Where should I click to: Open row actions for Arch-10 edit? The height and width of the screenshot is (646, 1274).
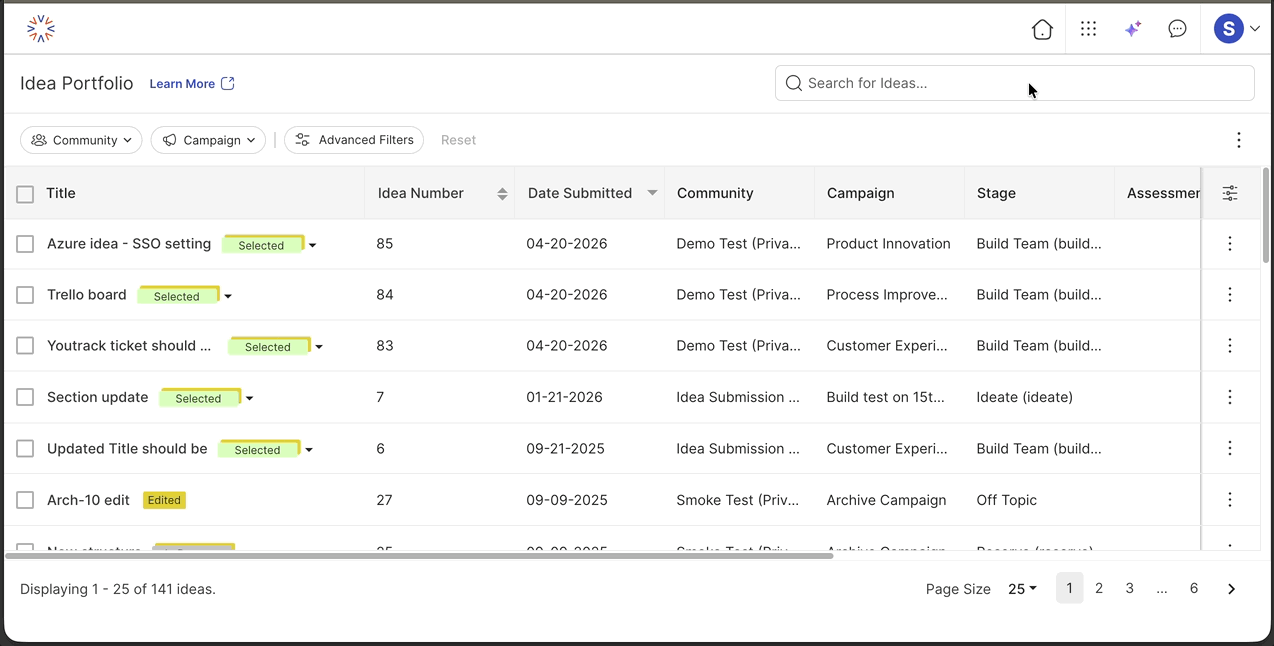coord(1230,499)
